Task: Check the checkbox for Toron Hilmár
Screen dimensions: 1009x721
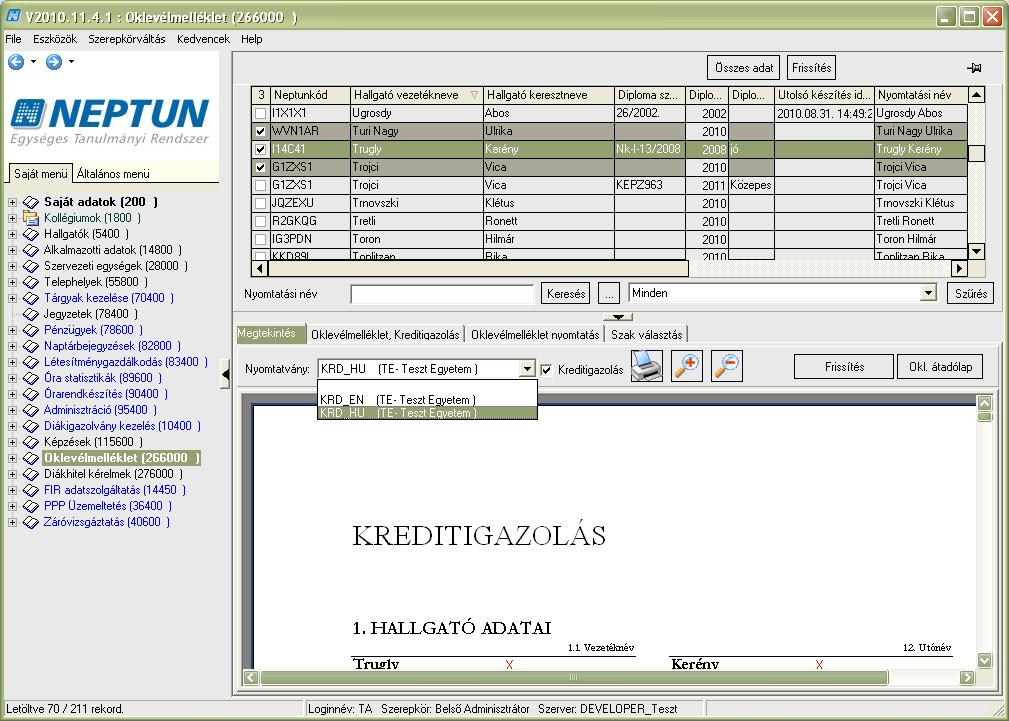Action: coord(260,239)
